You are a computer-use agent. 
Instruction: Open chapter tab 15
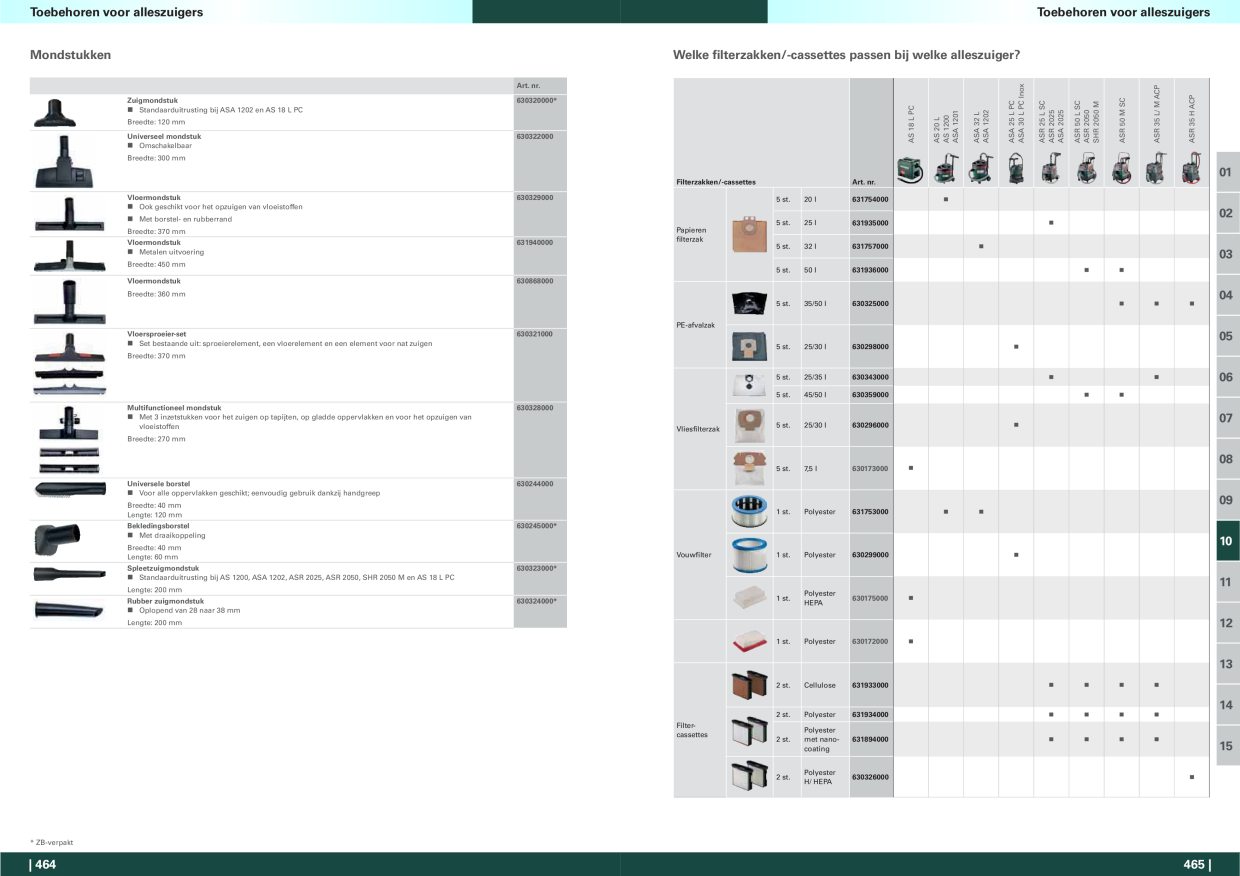coord(1227,746)
